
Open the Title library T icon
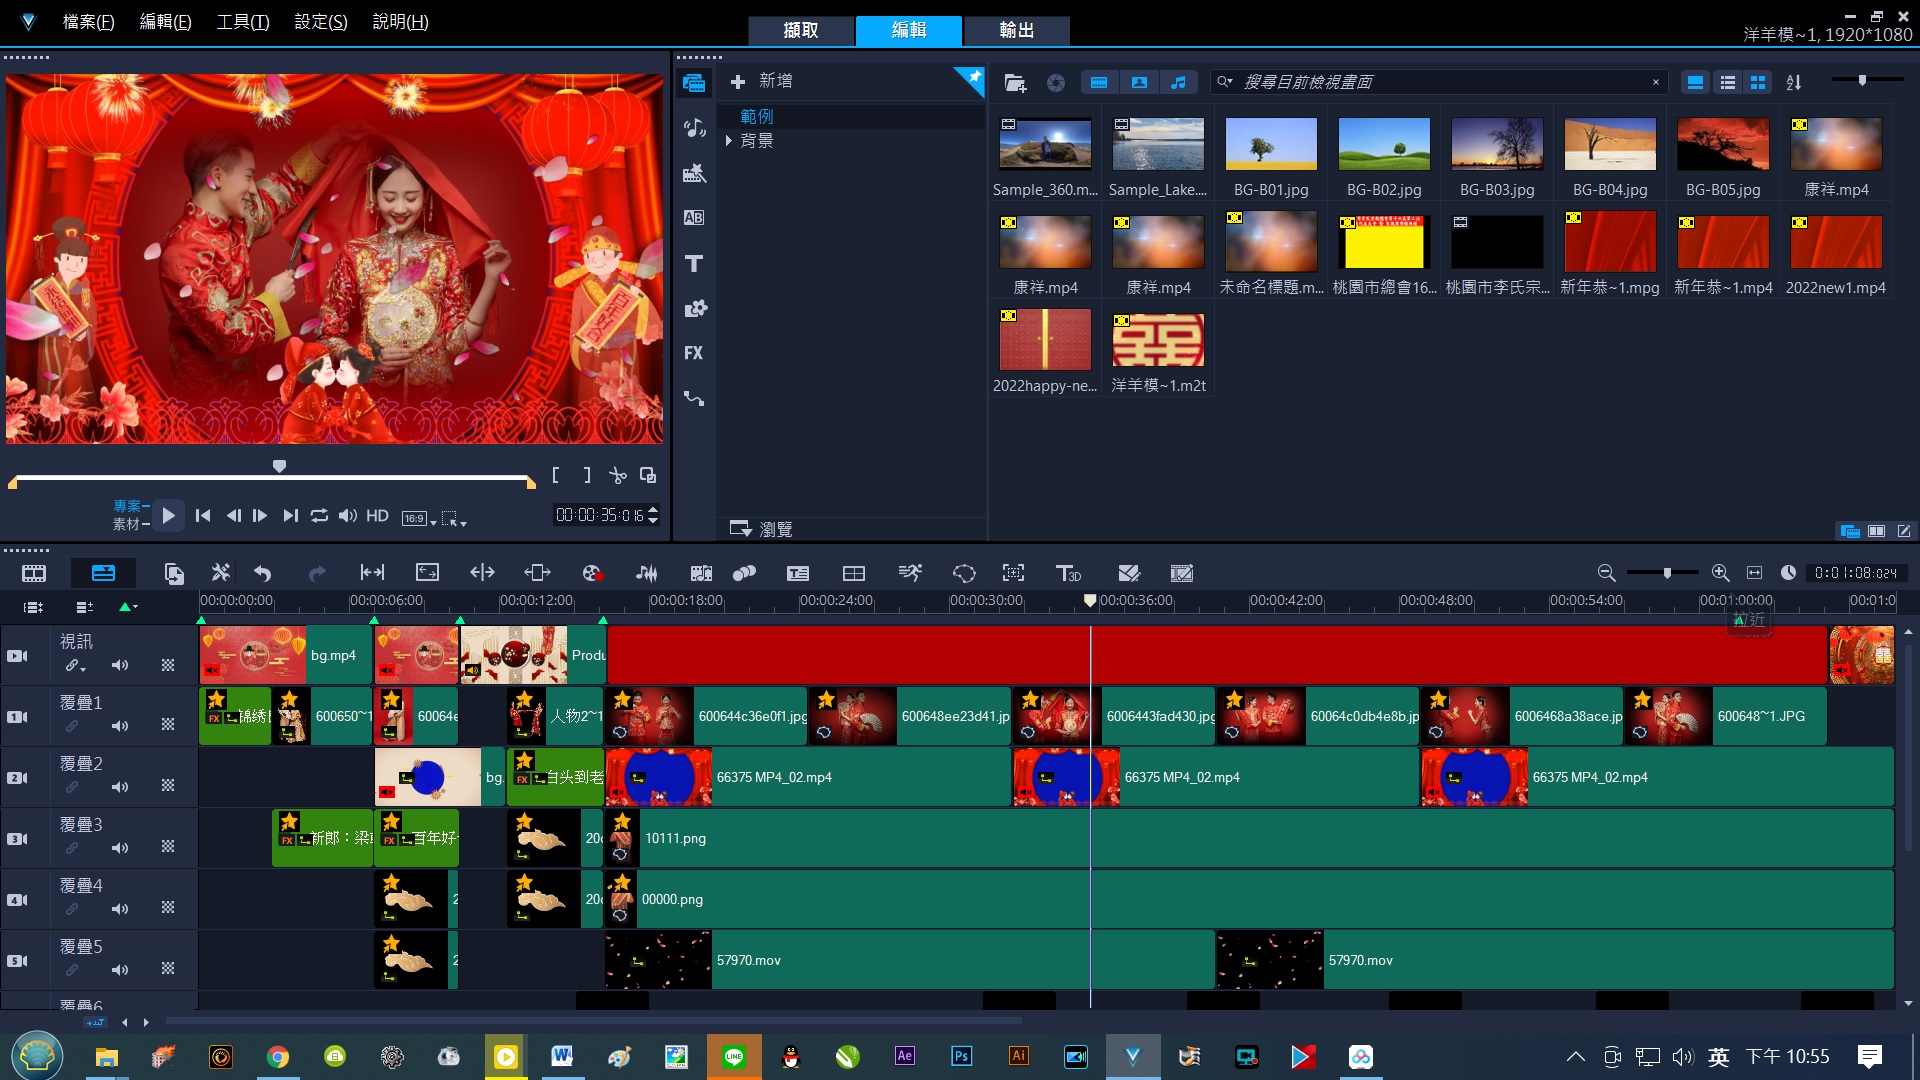pyautogui.click(x=694, y=263)
